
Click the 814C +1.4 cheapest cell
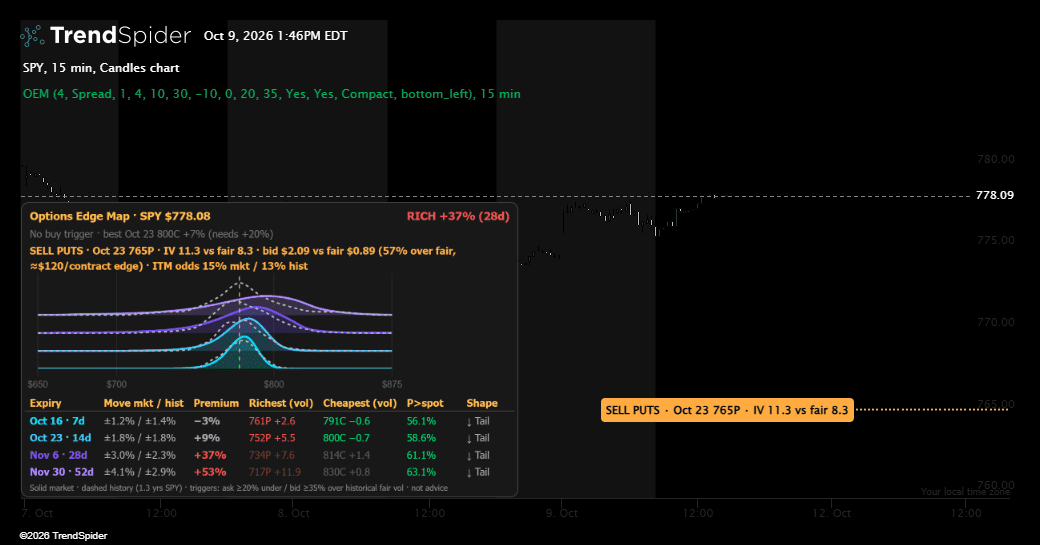point(346,455)
